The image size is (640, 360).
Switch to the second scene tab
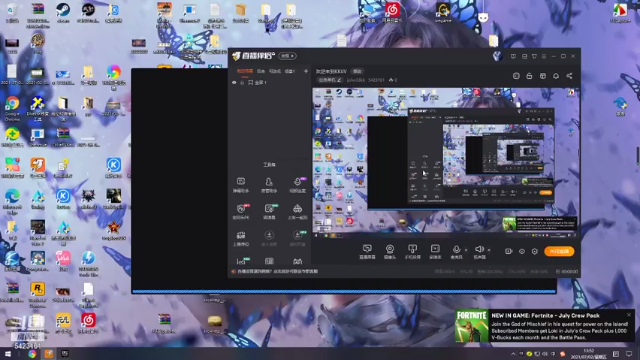coord(260,71)
